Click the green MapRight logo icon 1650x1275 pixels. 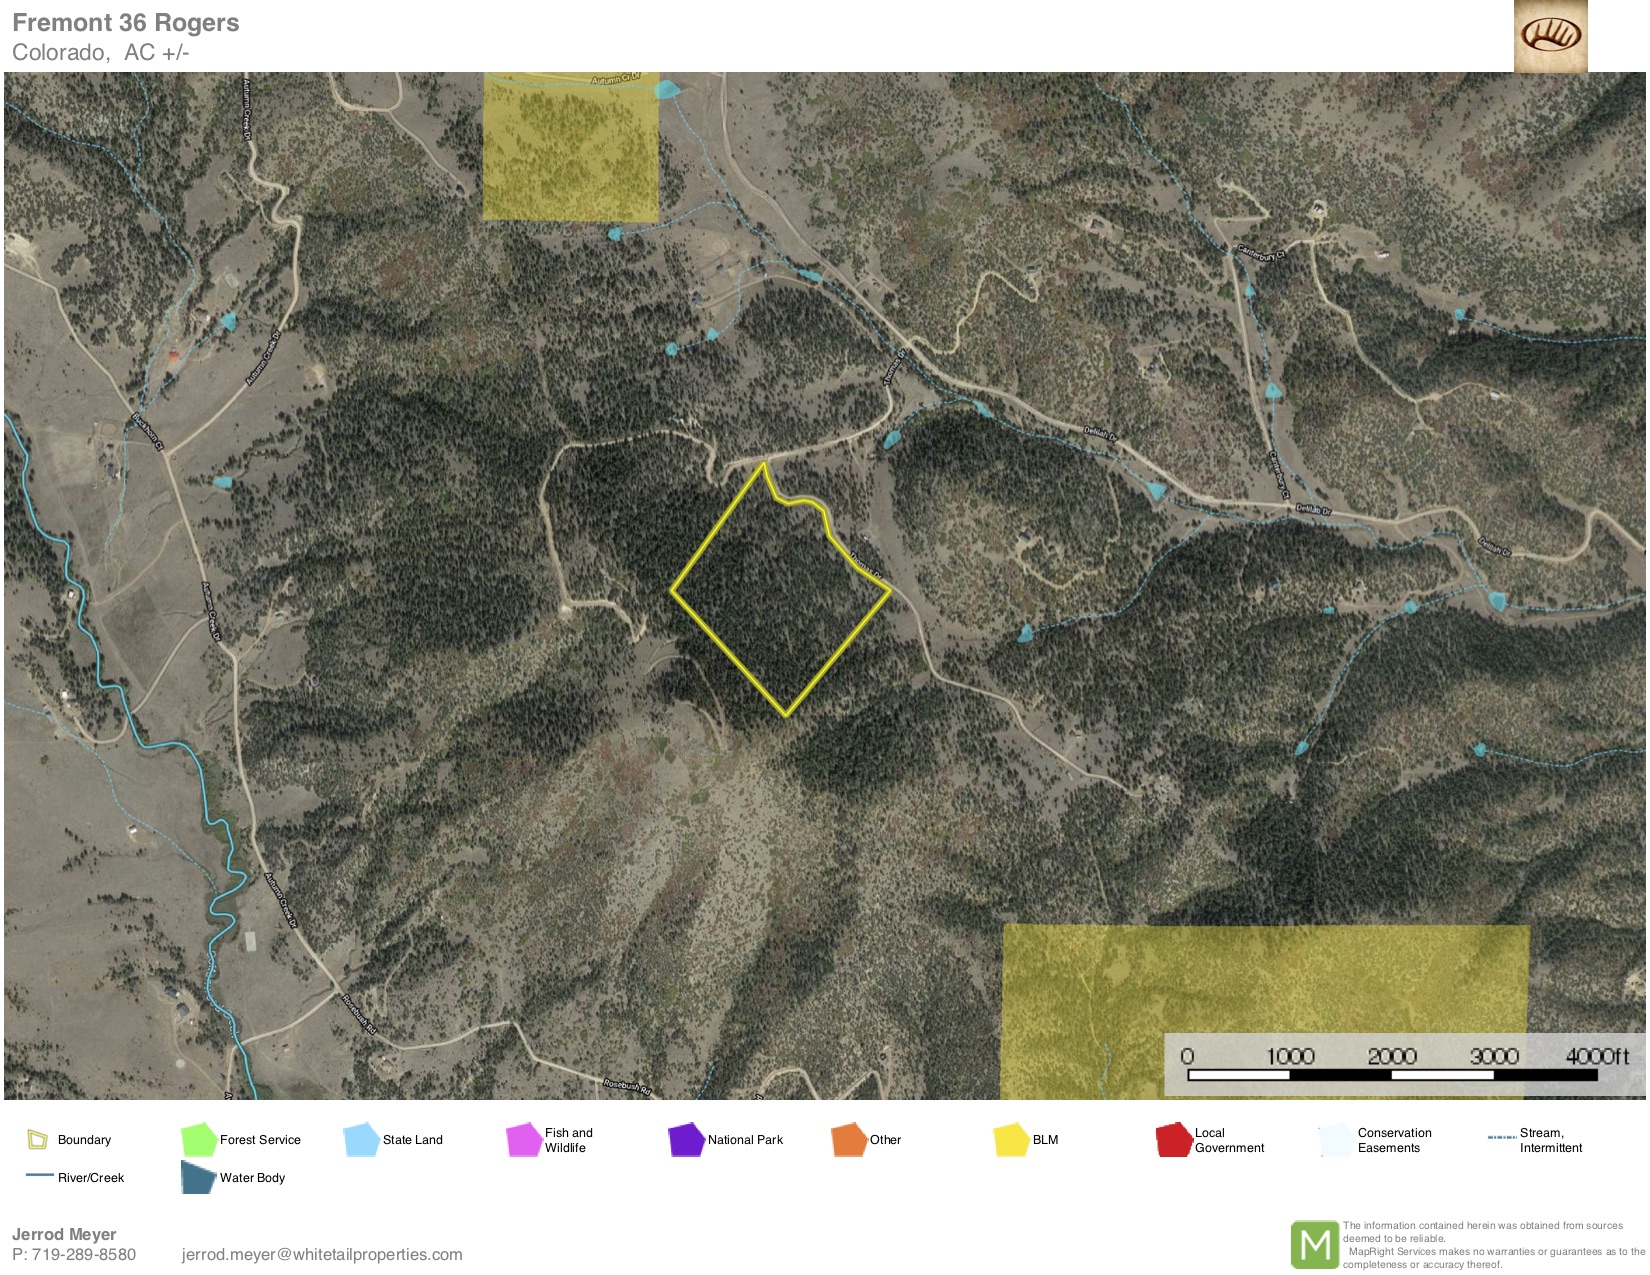coord(1314,1245)
